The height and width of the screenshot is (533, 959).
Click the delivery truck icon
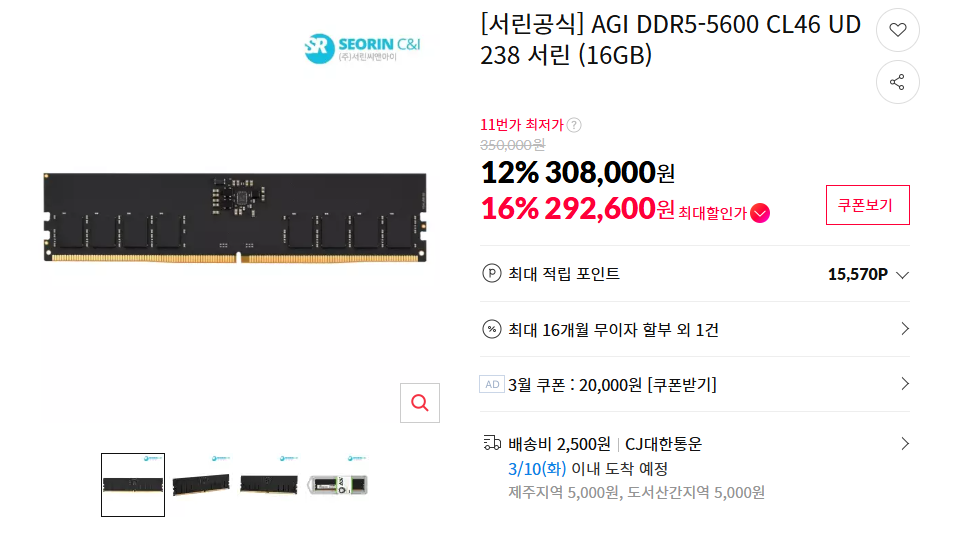(x=492, y=442)
